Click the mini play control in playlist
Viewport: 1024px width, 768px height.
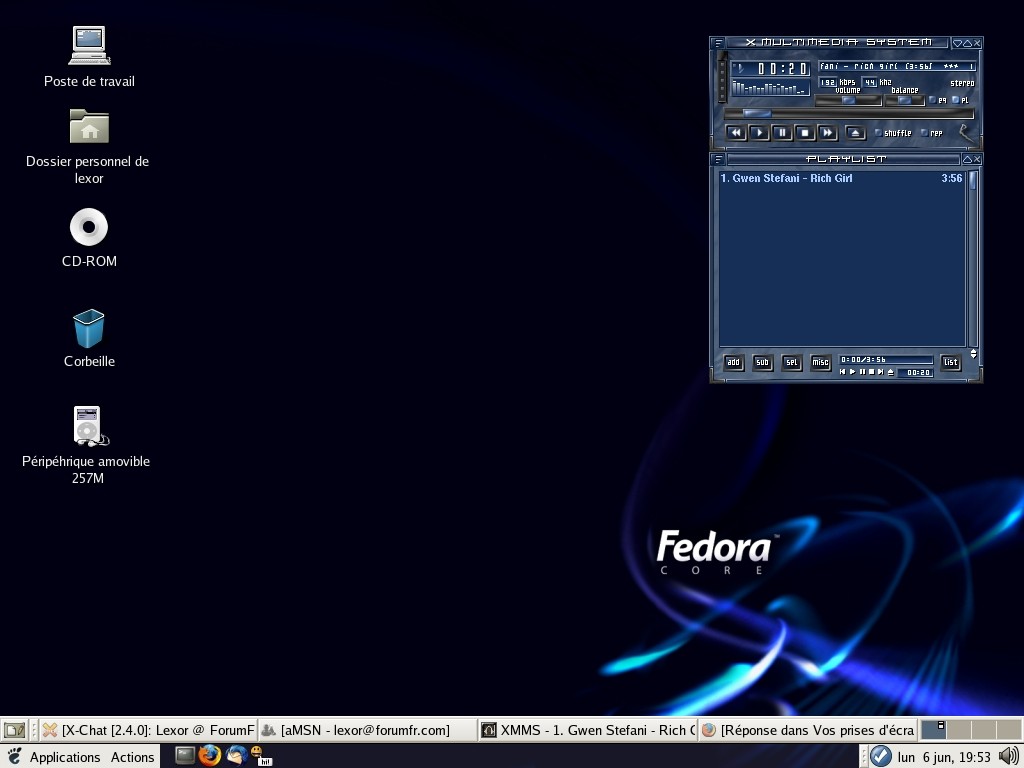point(852,372)
